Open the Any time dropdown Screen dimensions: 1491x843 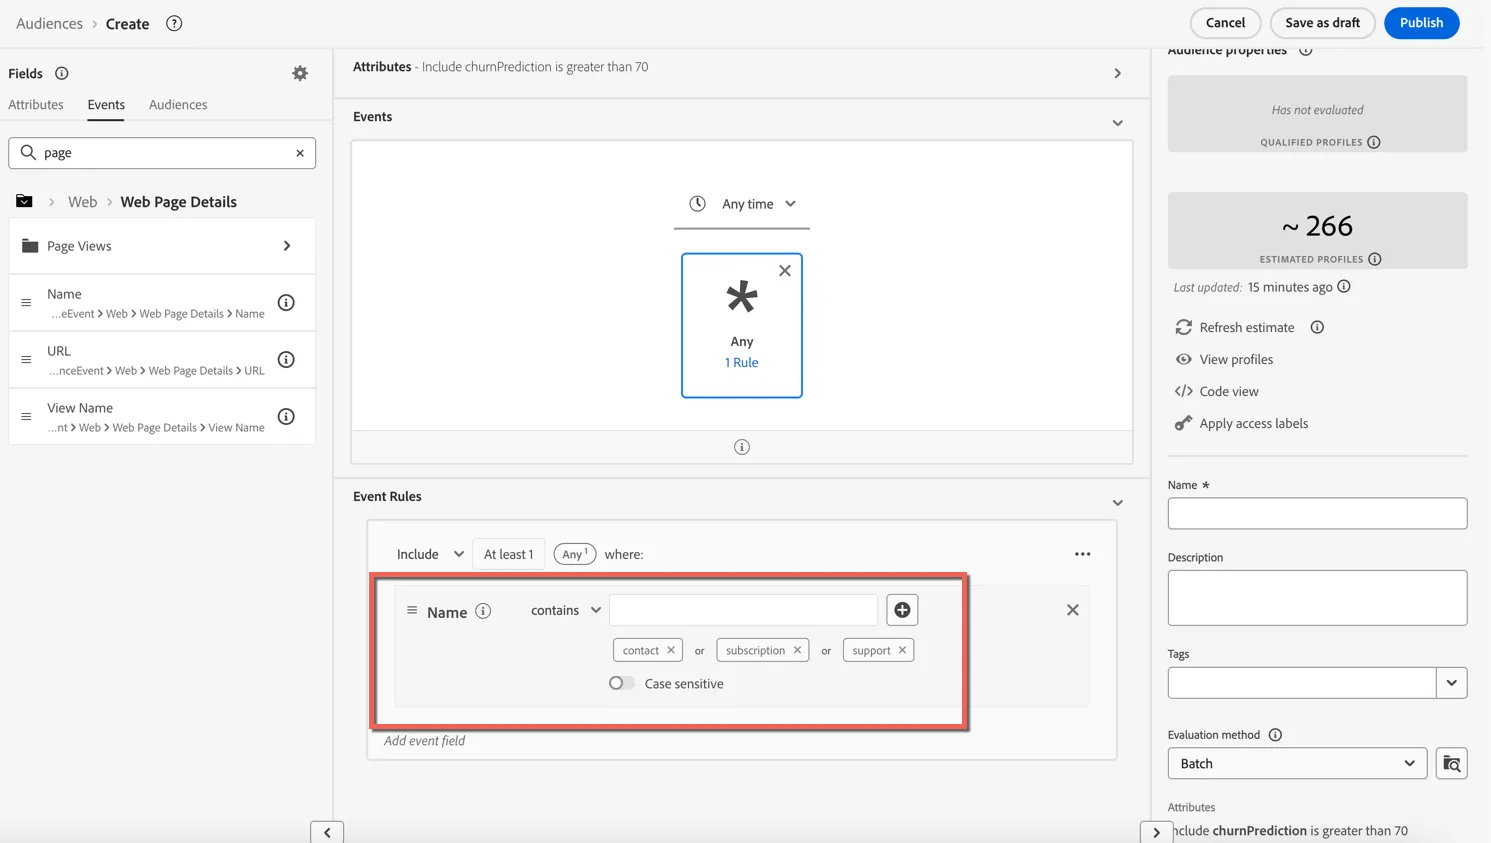[742, 204]
